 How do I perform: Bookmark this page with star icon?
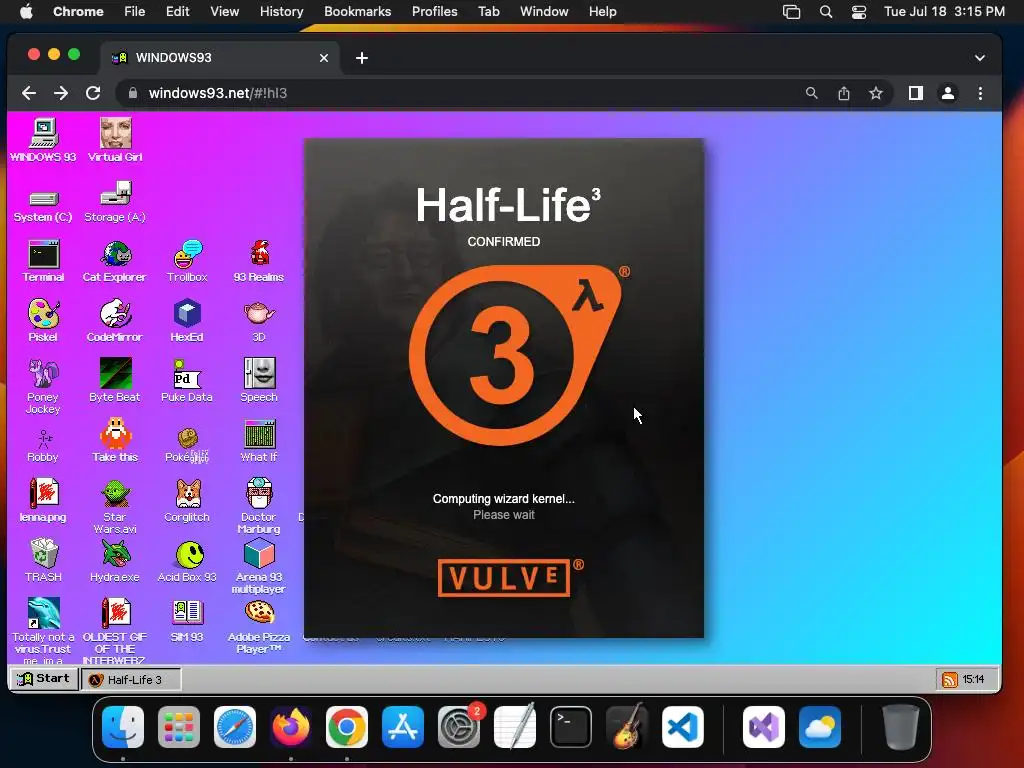(876, 93)
